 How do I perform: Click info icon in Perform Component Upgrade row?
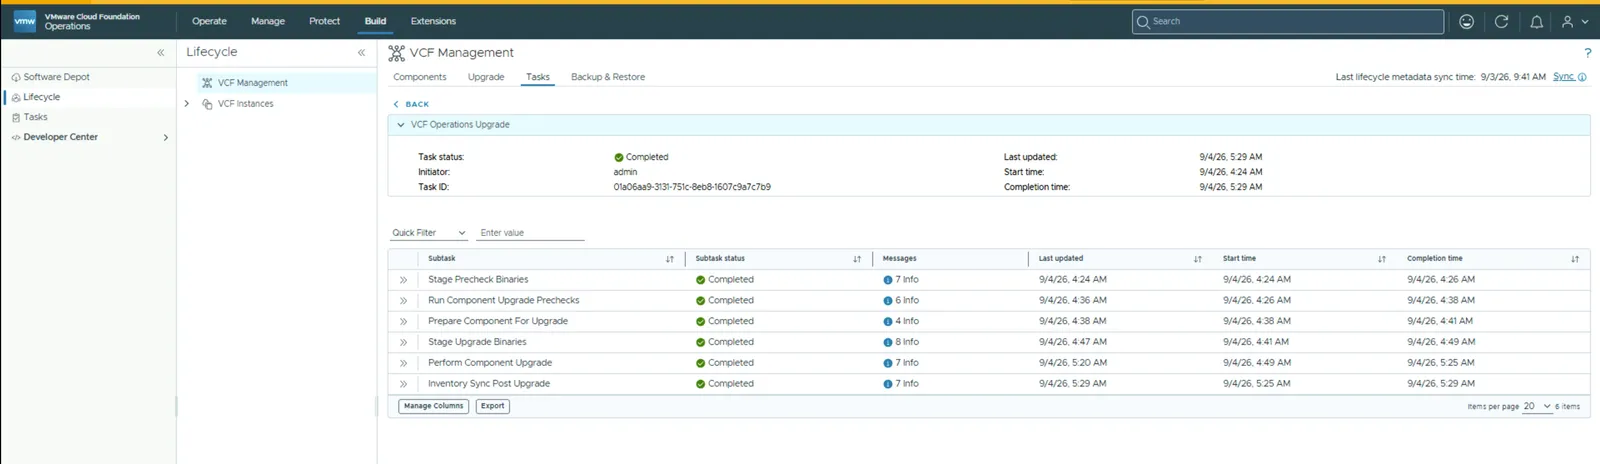click(x=888, y=363)
